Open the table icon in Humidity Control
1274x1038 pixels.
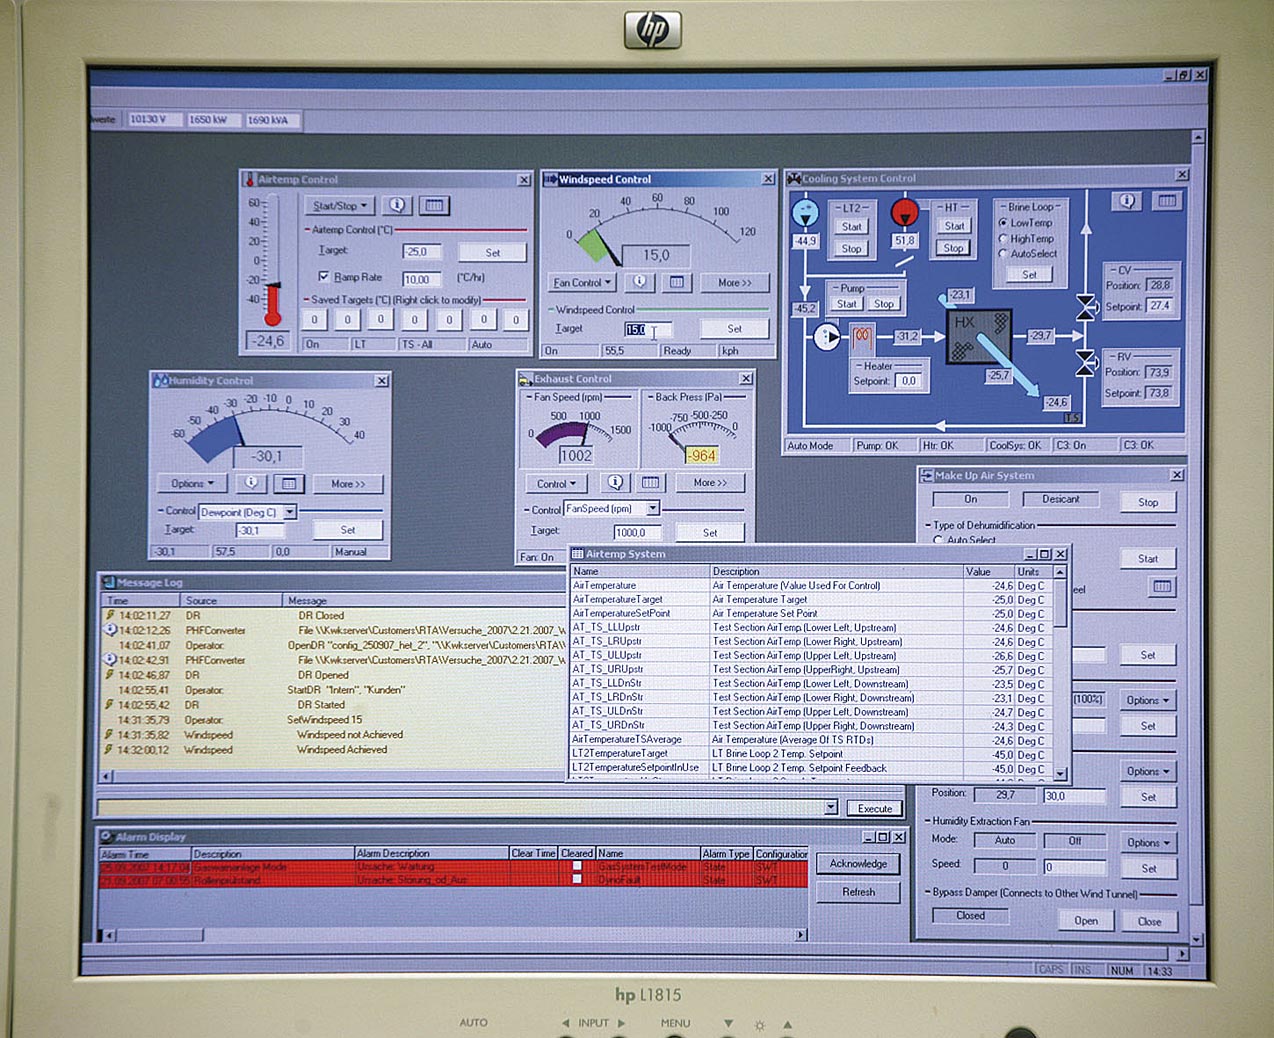click(x=288, y=484)
